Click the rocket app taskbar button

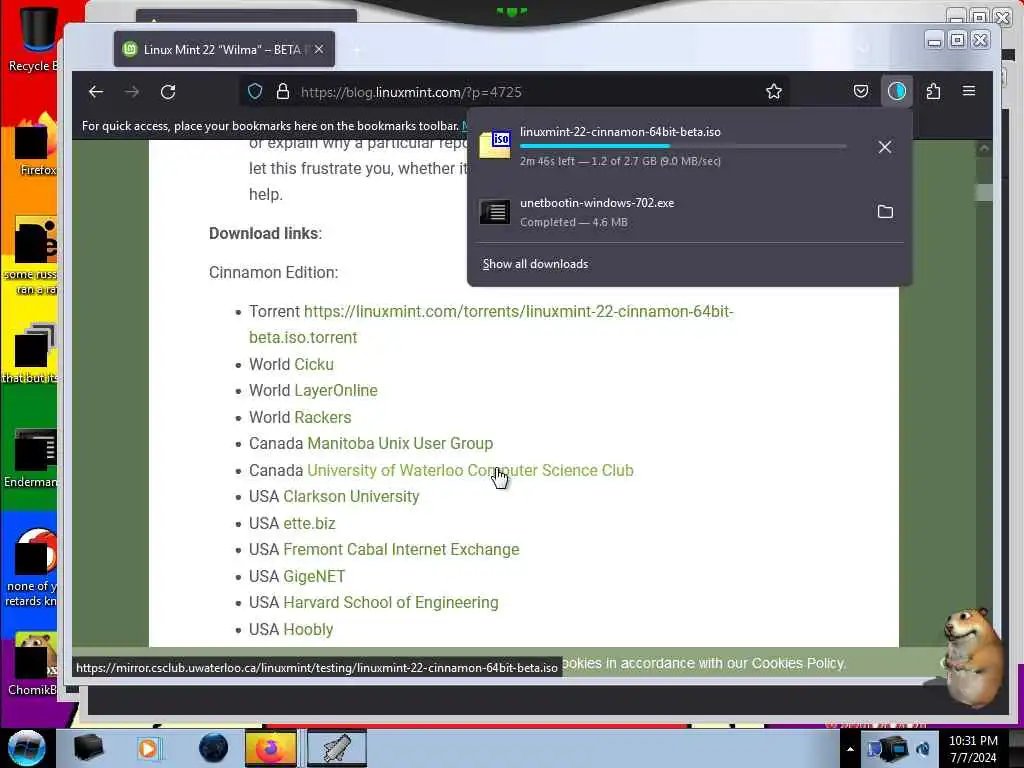(336, 748)
